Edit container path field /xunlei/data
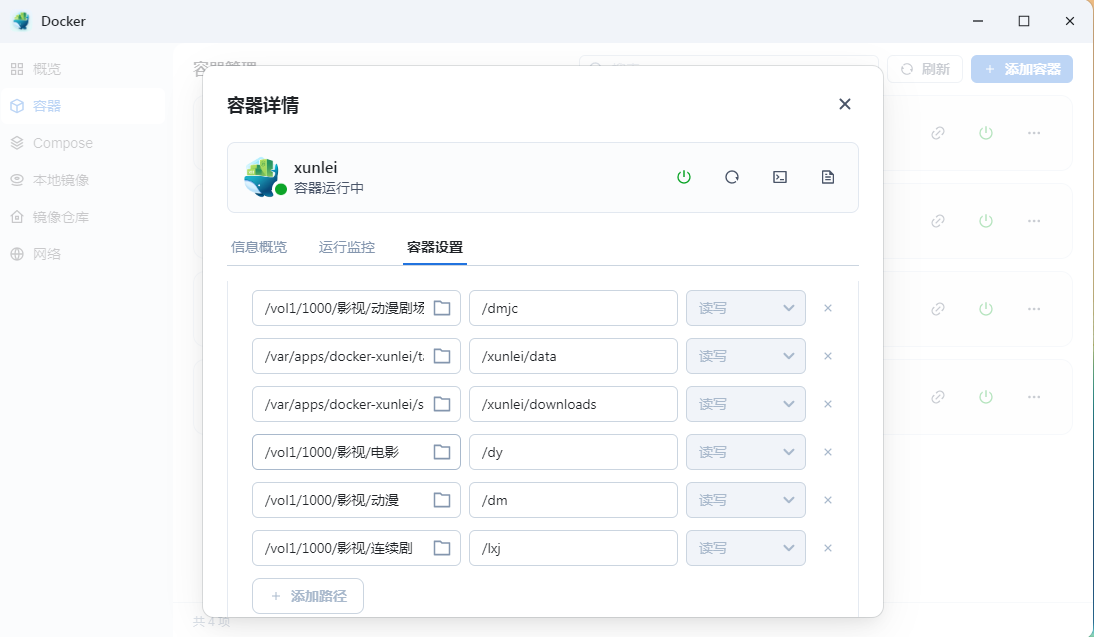 (574, 356)
